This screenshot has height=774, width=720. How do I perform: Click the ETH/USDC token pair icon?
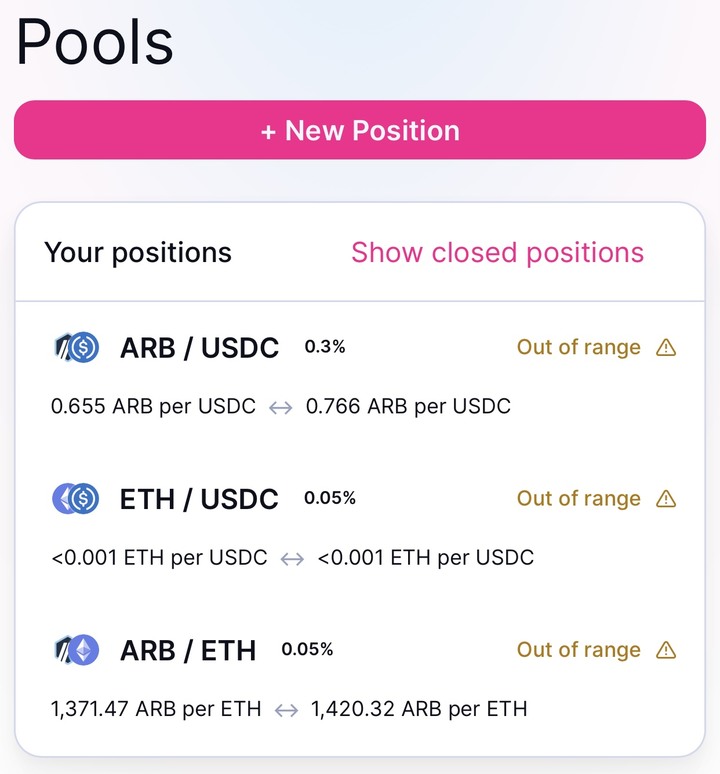[75, 498]
